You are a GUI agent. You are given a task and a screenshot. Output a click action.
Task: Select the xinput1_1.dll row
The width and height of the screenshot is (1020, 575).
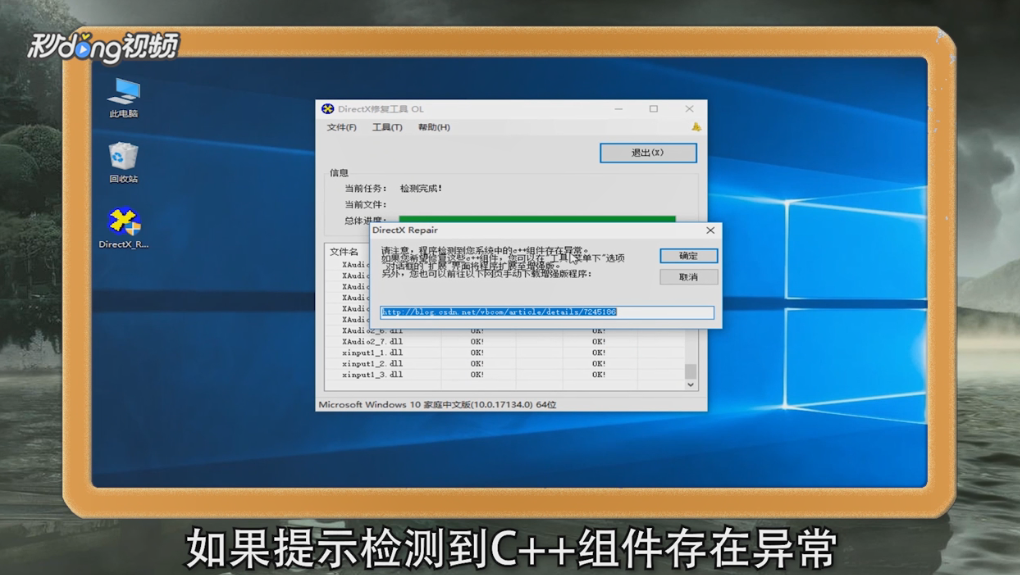(505, 353)
